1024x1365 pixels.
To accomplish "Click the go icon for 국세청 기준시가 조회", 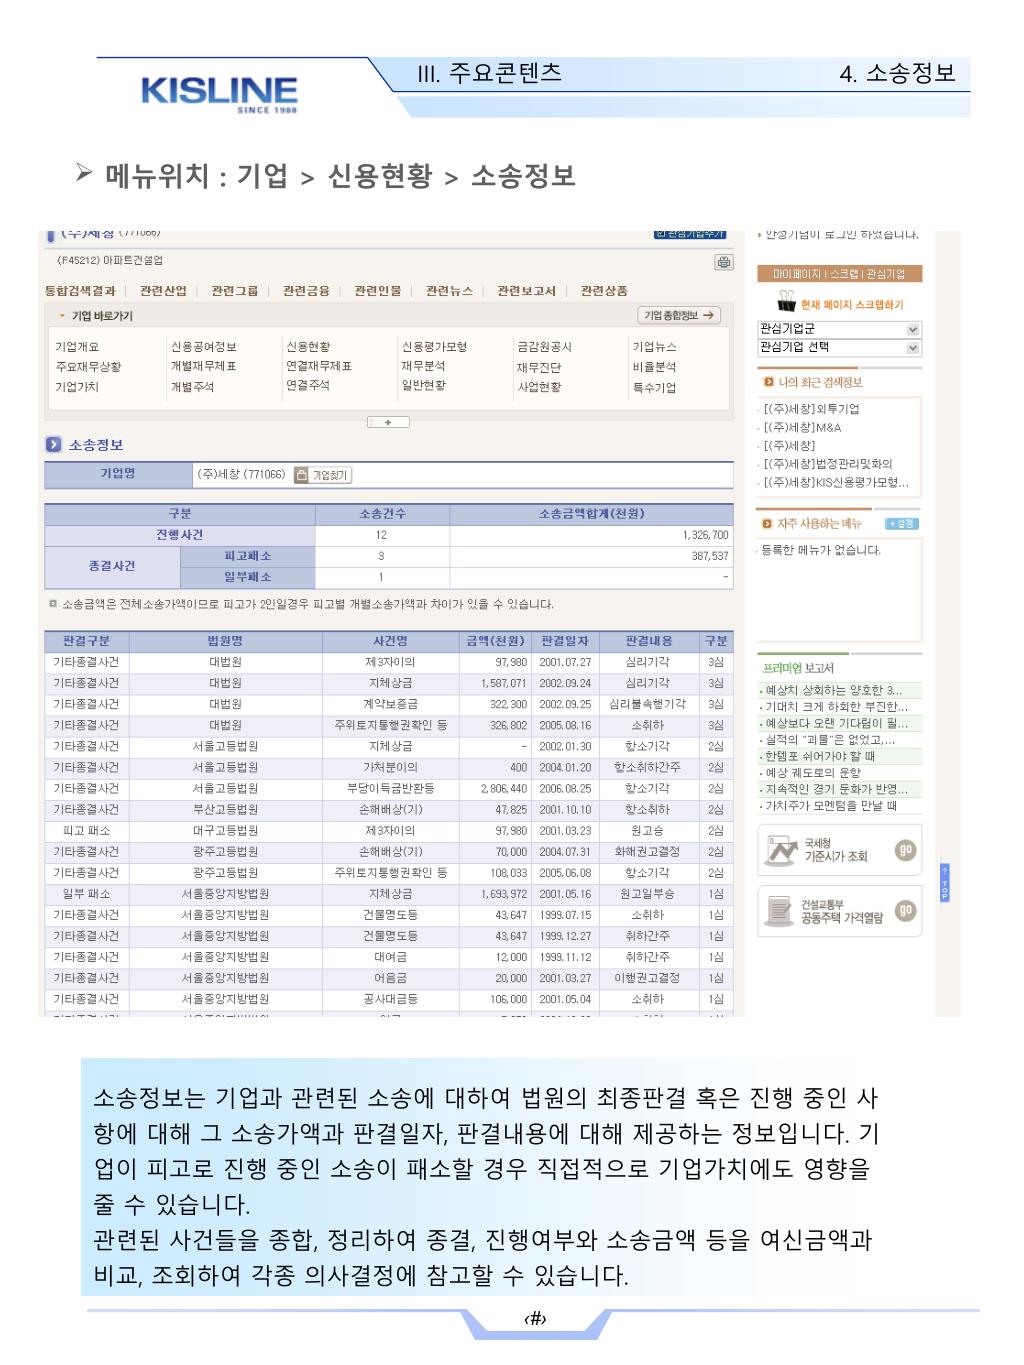I will point(904,851).
